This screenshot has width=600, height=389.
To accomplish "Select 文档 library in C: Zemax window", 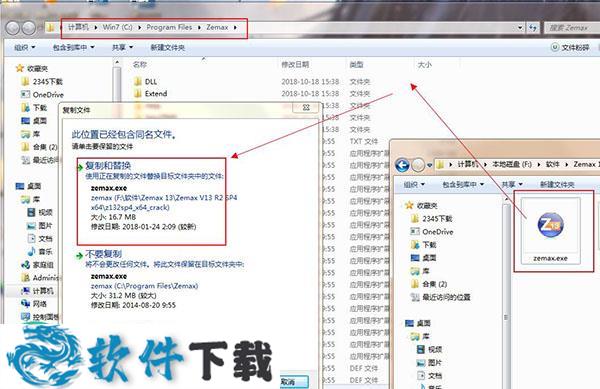I will tap(40, 239).
